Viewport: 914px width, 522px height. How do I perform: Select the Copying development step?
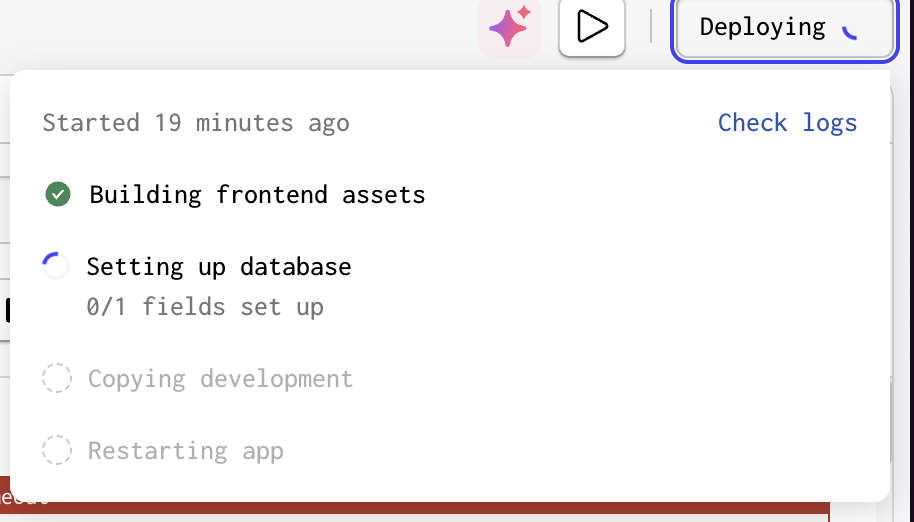[x=220, y=379]
